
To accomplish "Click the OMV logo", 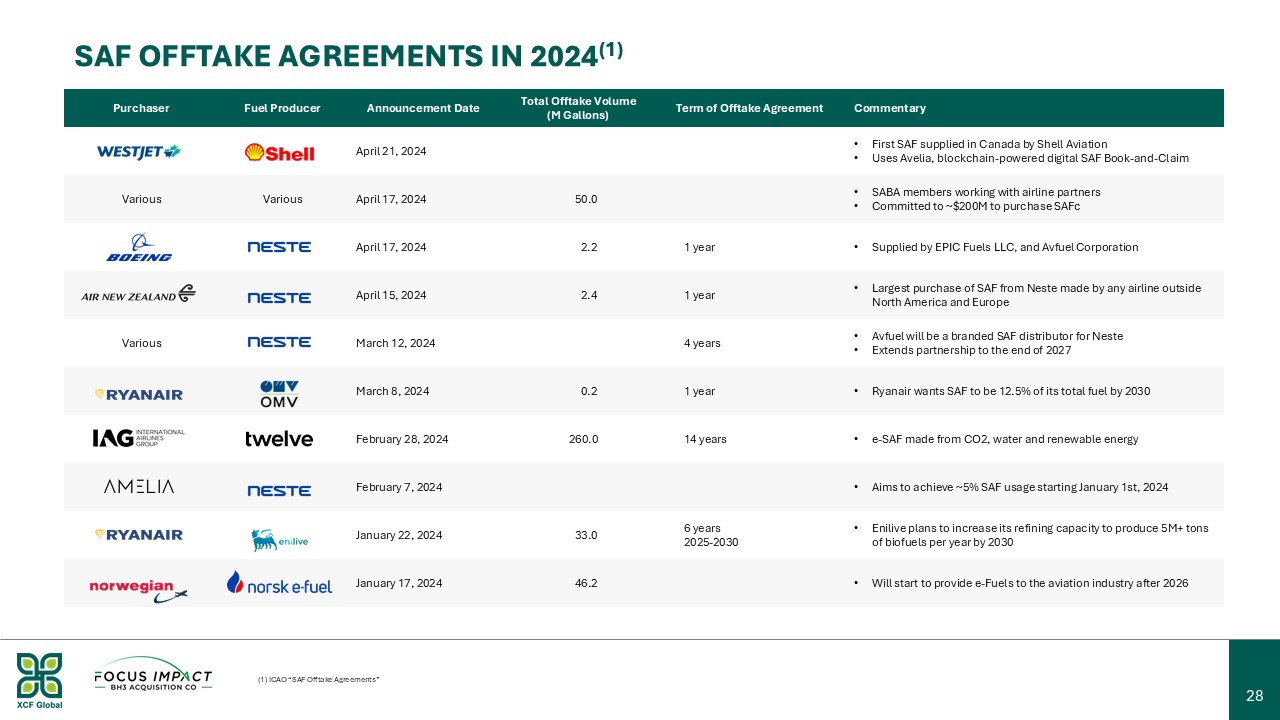I will click(279, 393).
